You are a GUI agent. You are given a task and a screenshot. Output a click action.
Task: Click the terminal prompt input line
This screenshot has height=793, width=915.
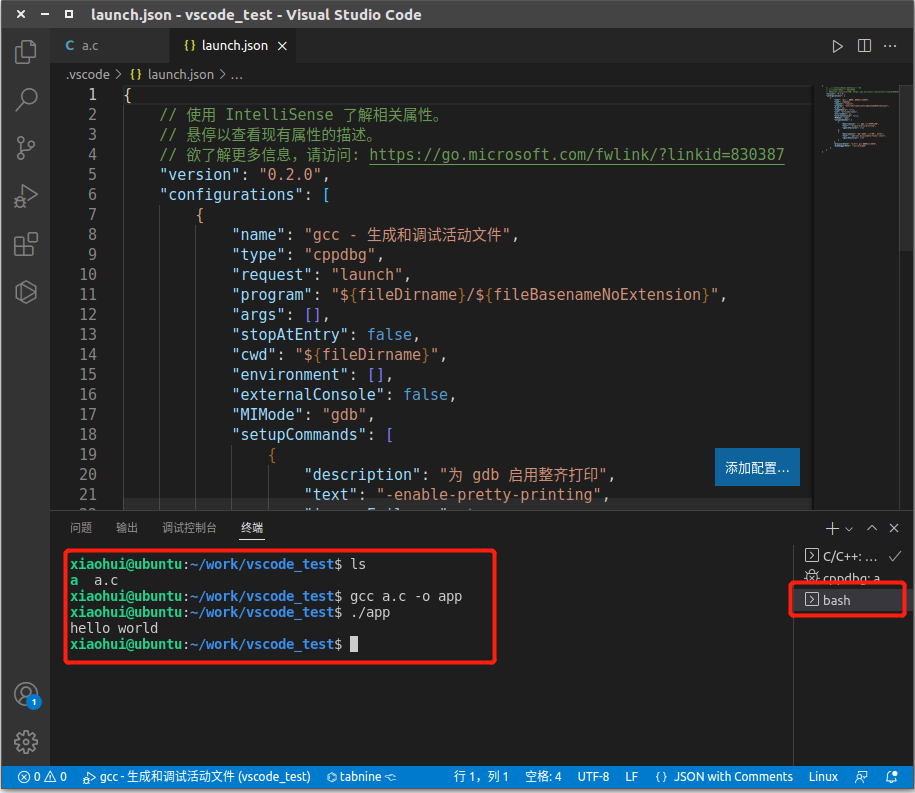(x=214, y=644)
